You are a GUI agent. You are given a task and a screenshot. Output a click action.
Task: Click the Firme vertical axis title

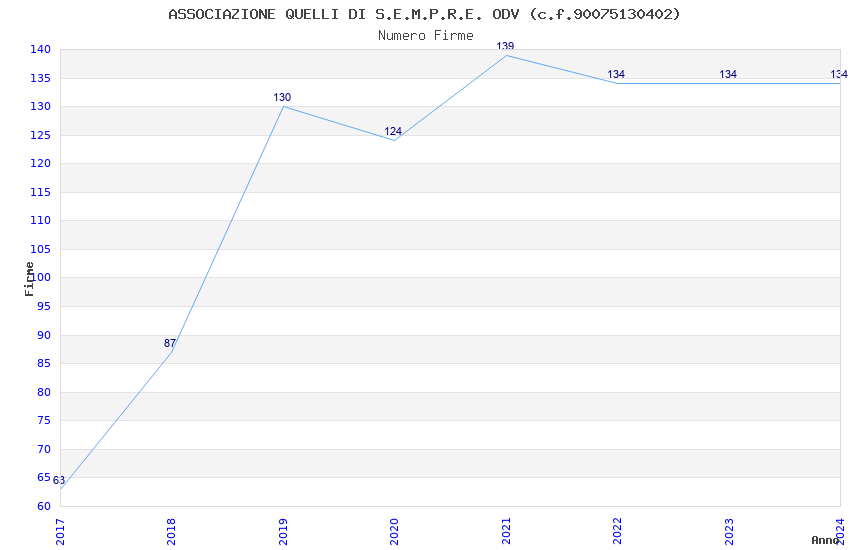click(x=29, y=279)
